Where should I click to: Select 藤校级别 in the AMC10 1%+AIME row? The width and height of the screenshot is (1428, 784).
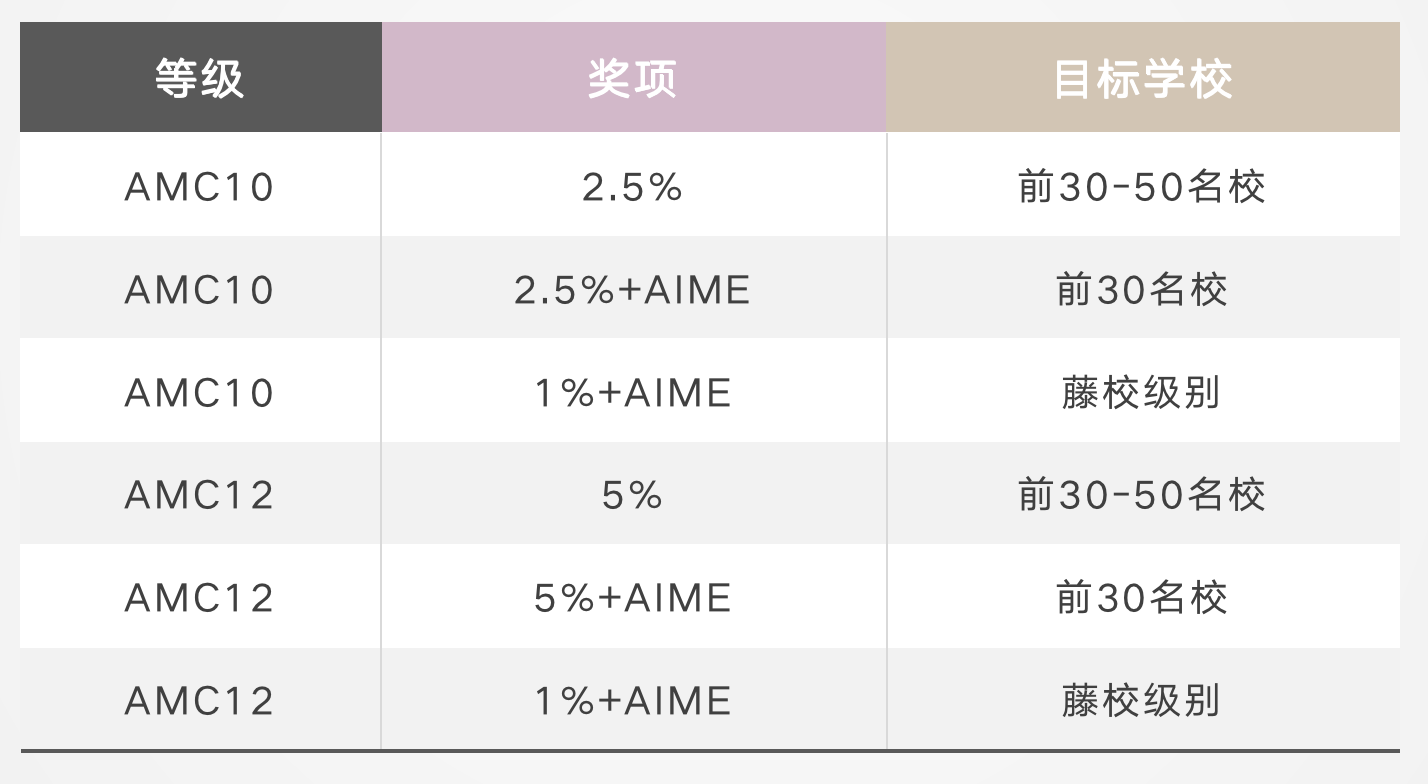(x=1143, y=393)
